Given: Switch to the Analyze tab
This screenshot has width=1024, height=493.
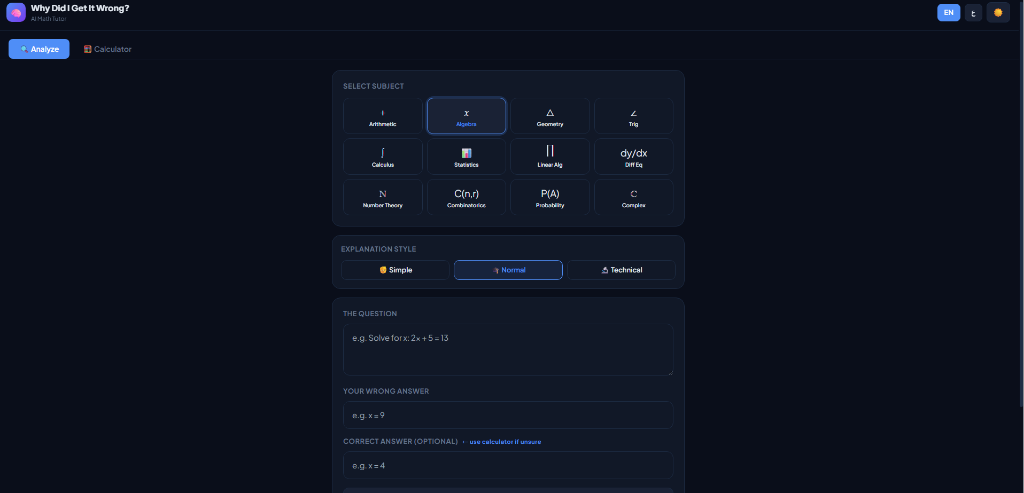Looking at the screenshot, I should [39, 49].
